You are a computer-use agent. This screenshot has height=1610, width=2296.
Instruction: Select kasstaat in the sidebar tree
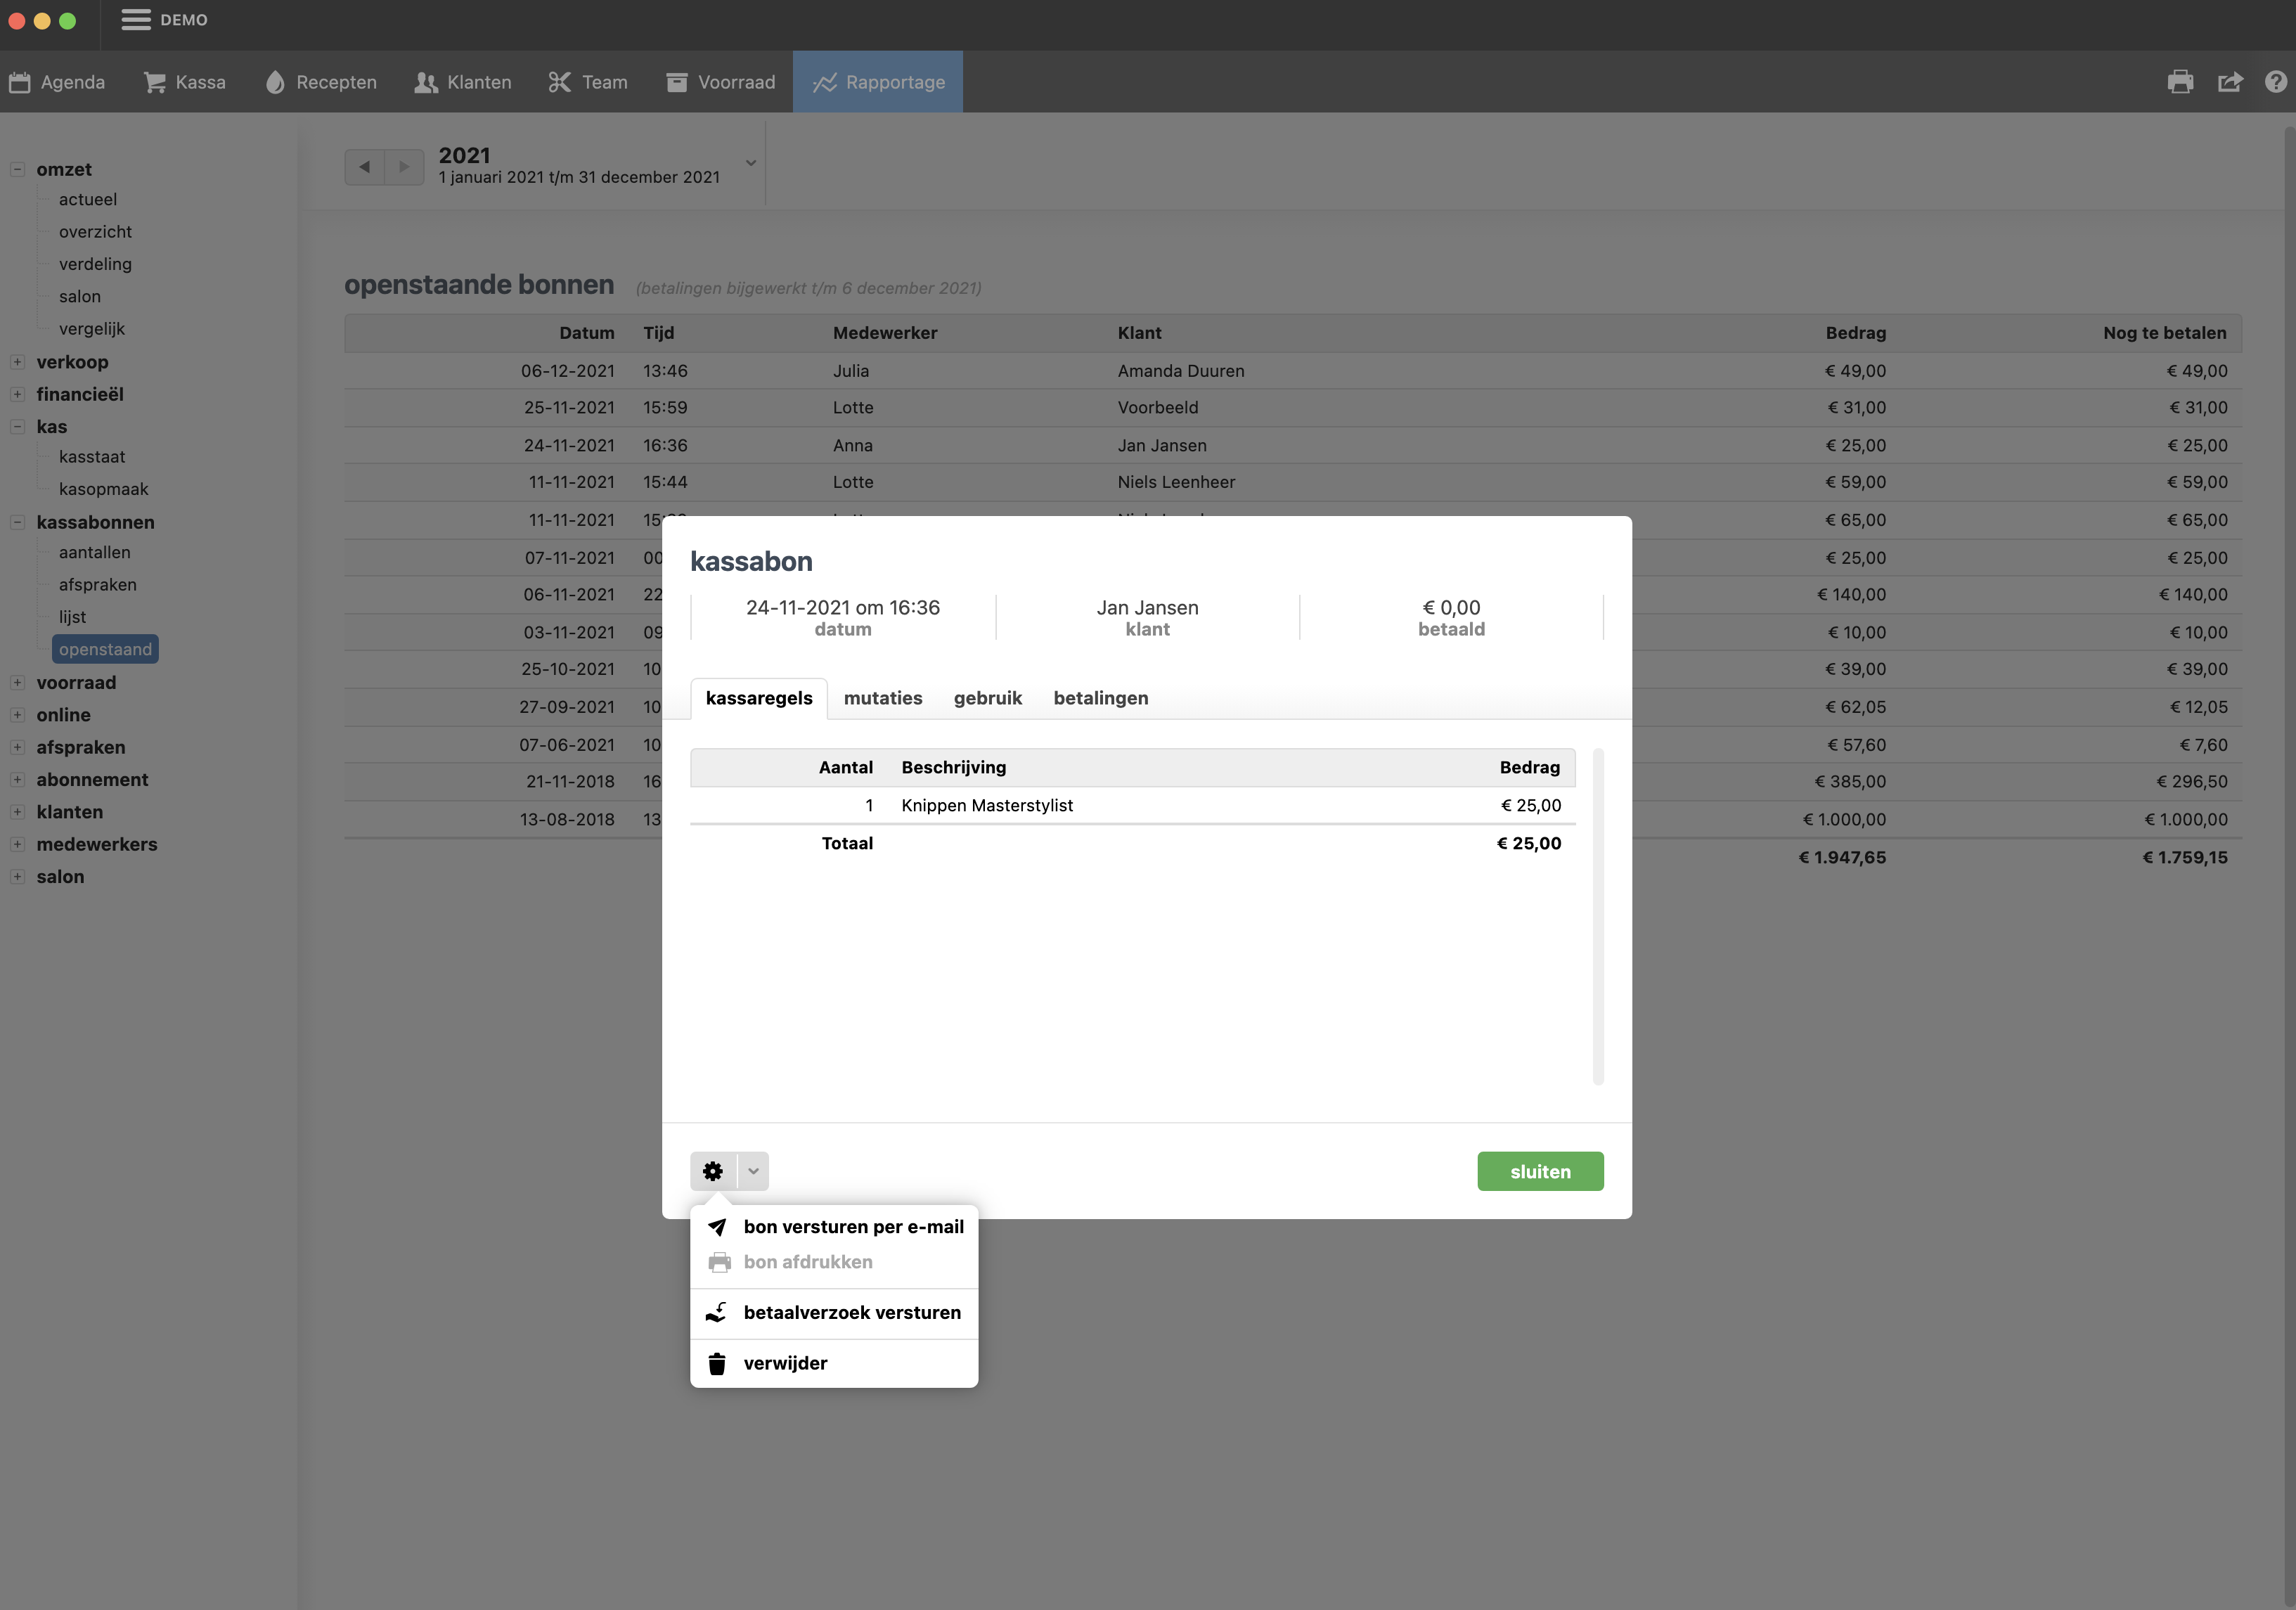coord(92,457)
